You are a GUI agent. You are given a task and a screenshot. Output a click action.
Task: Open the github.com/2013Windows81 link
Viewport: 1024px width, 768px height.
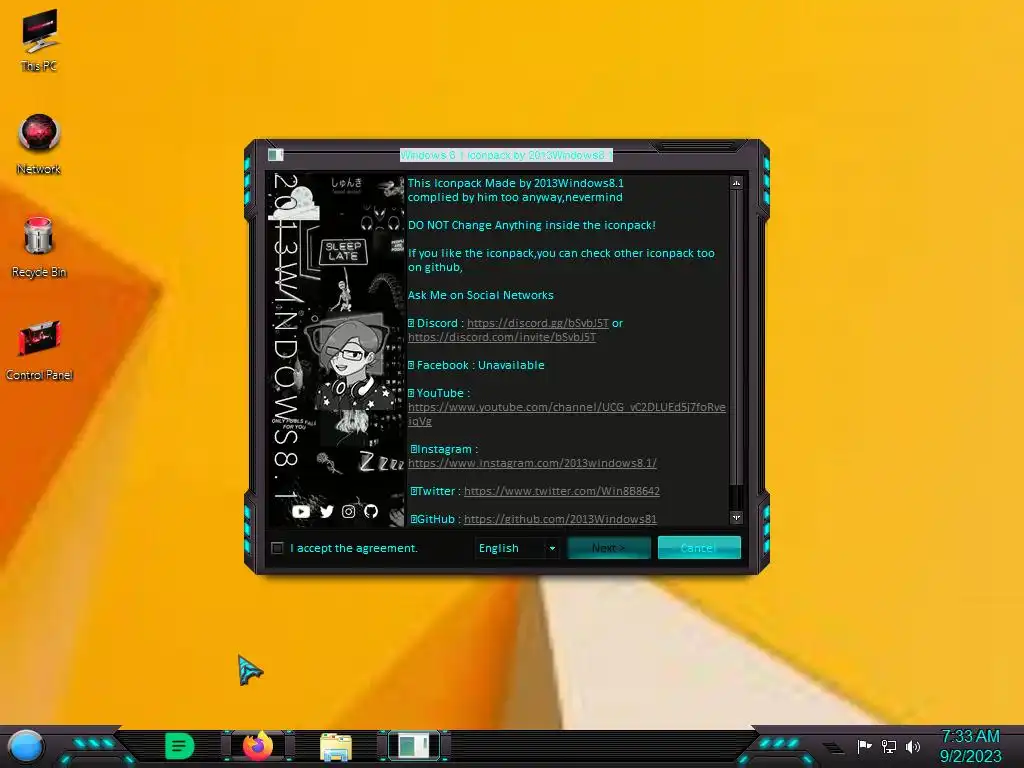pyautogui.click(x=560, y=519)
